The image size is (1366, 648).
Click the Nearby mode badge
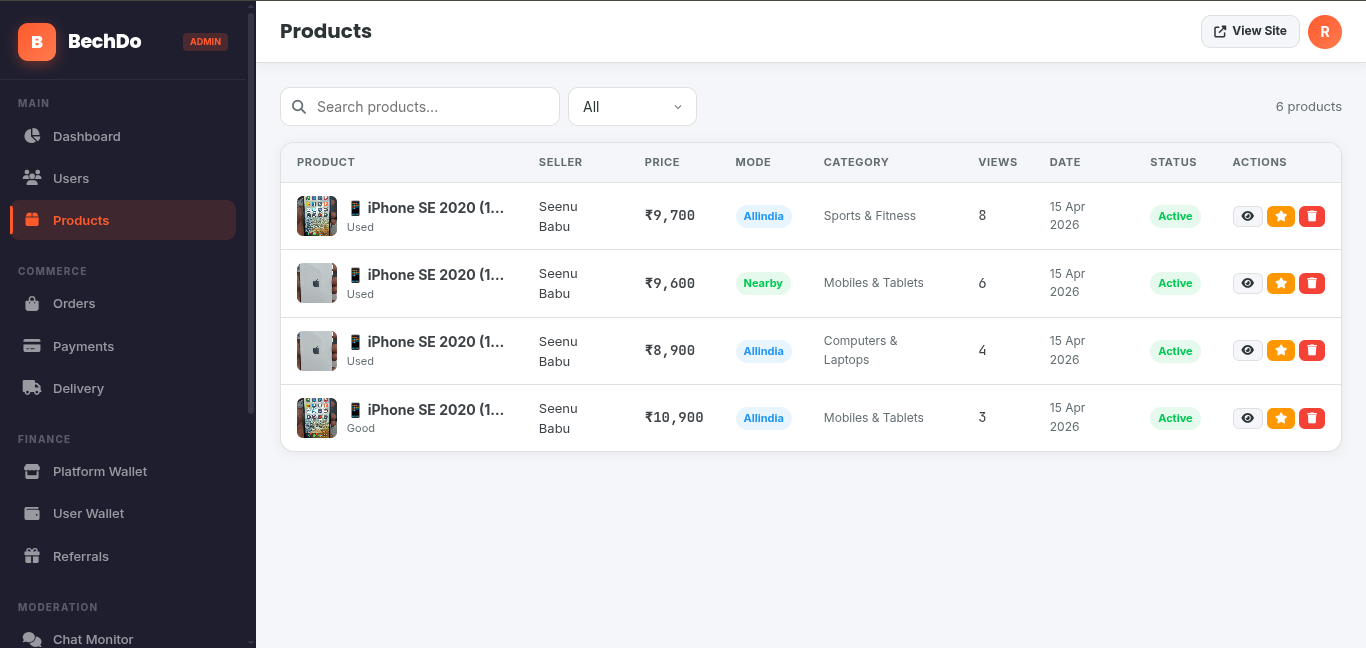pos(763,283)
